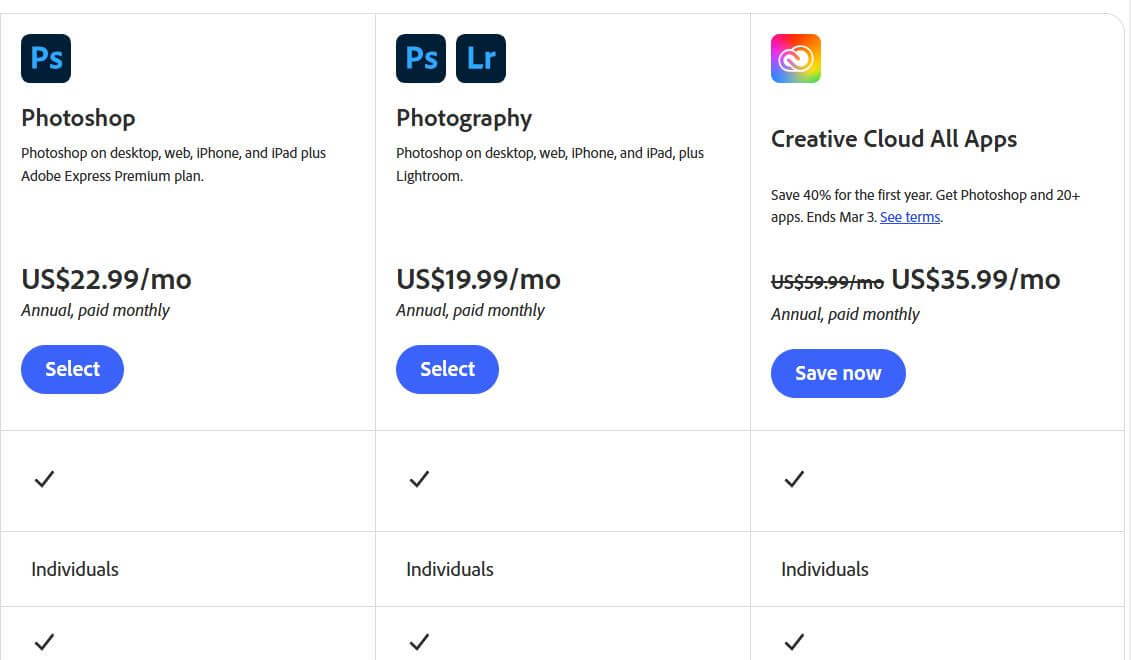Image resolution: width=1131 pixels, height=660 pixels.
Task: Click the checkmark under Creative Cloud All Apps
Action: (x=794, y=480)
